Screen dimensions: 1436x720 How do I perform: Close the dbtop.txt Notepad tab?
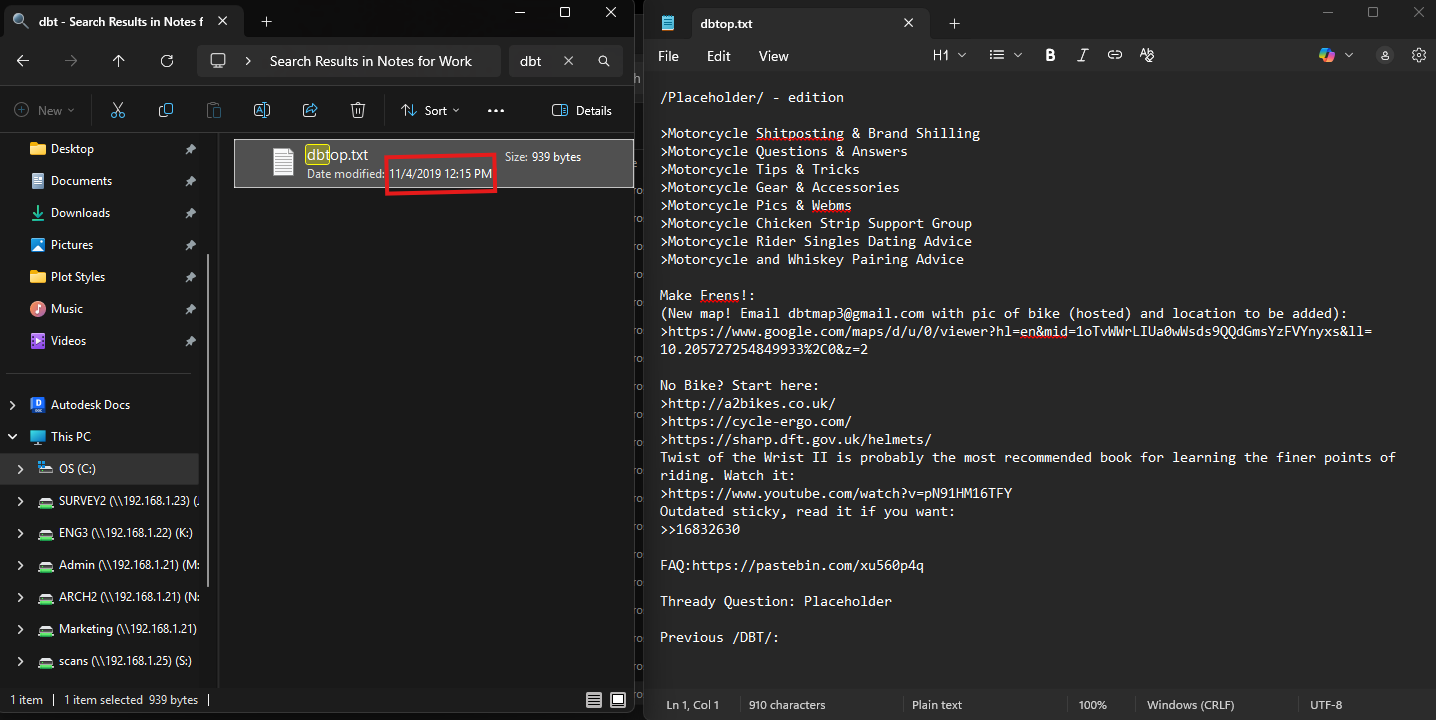909,23
